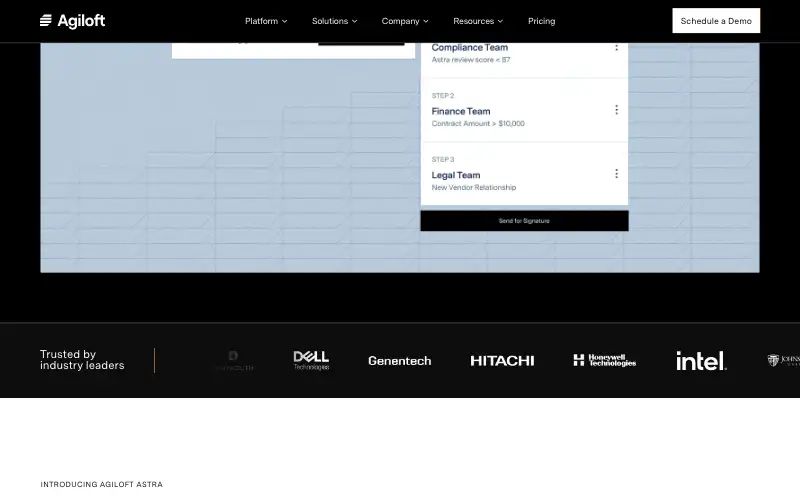Click the Honeywell Technologies logo
This screenshot has width=800, height=500.
click(x=605, y=360)
